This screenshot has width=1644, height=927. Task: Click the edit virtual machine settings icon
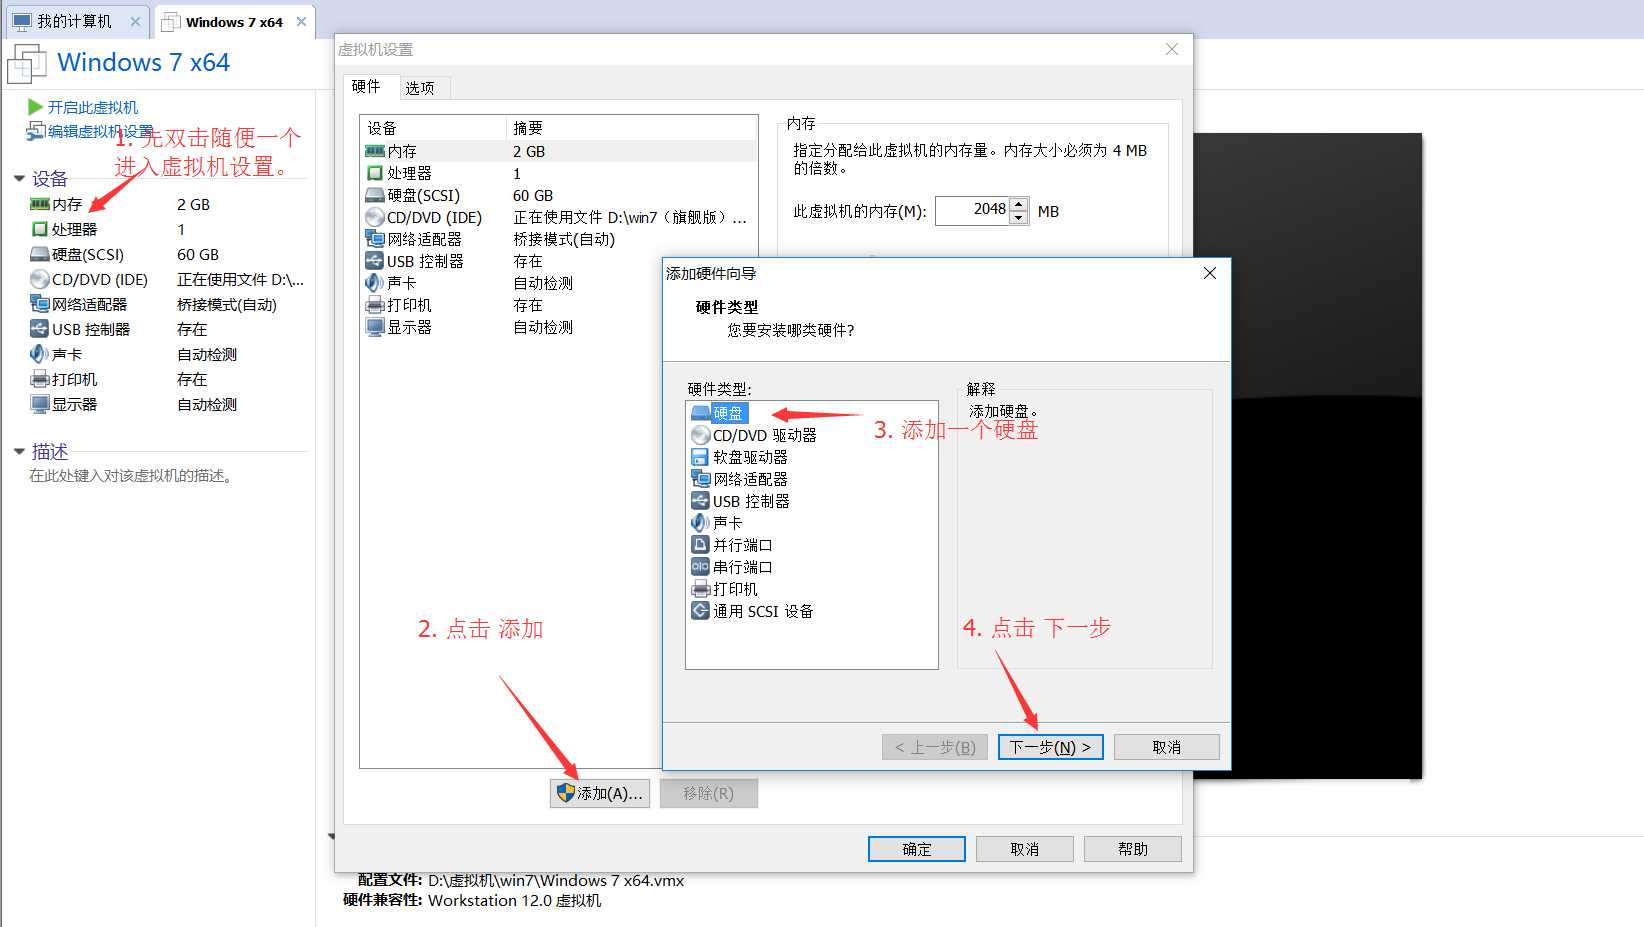pyautogui.click(x=36, y=131)
